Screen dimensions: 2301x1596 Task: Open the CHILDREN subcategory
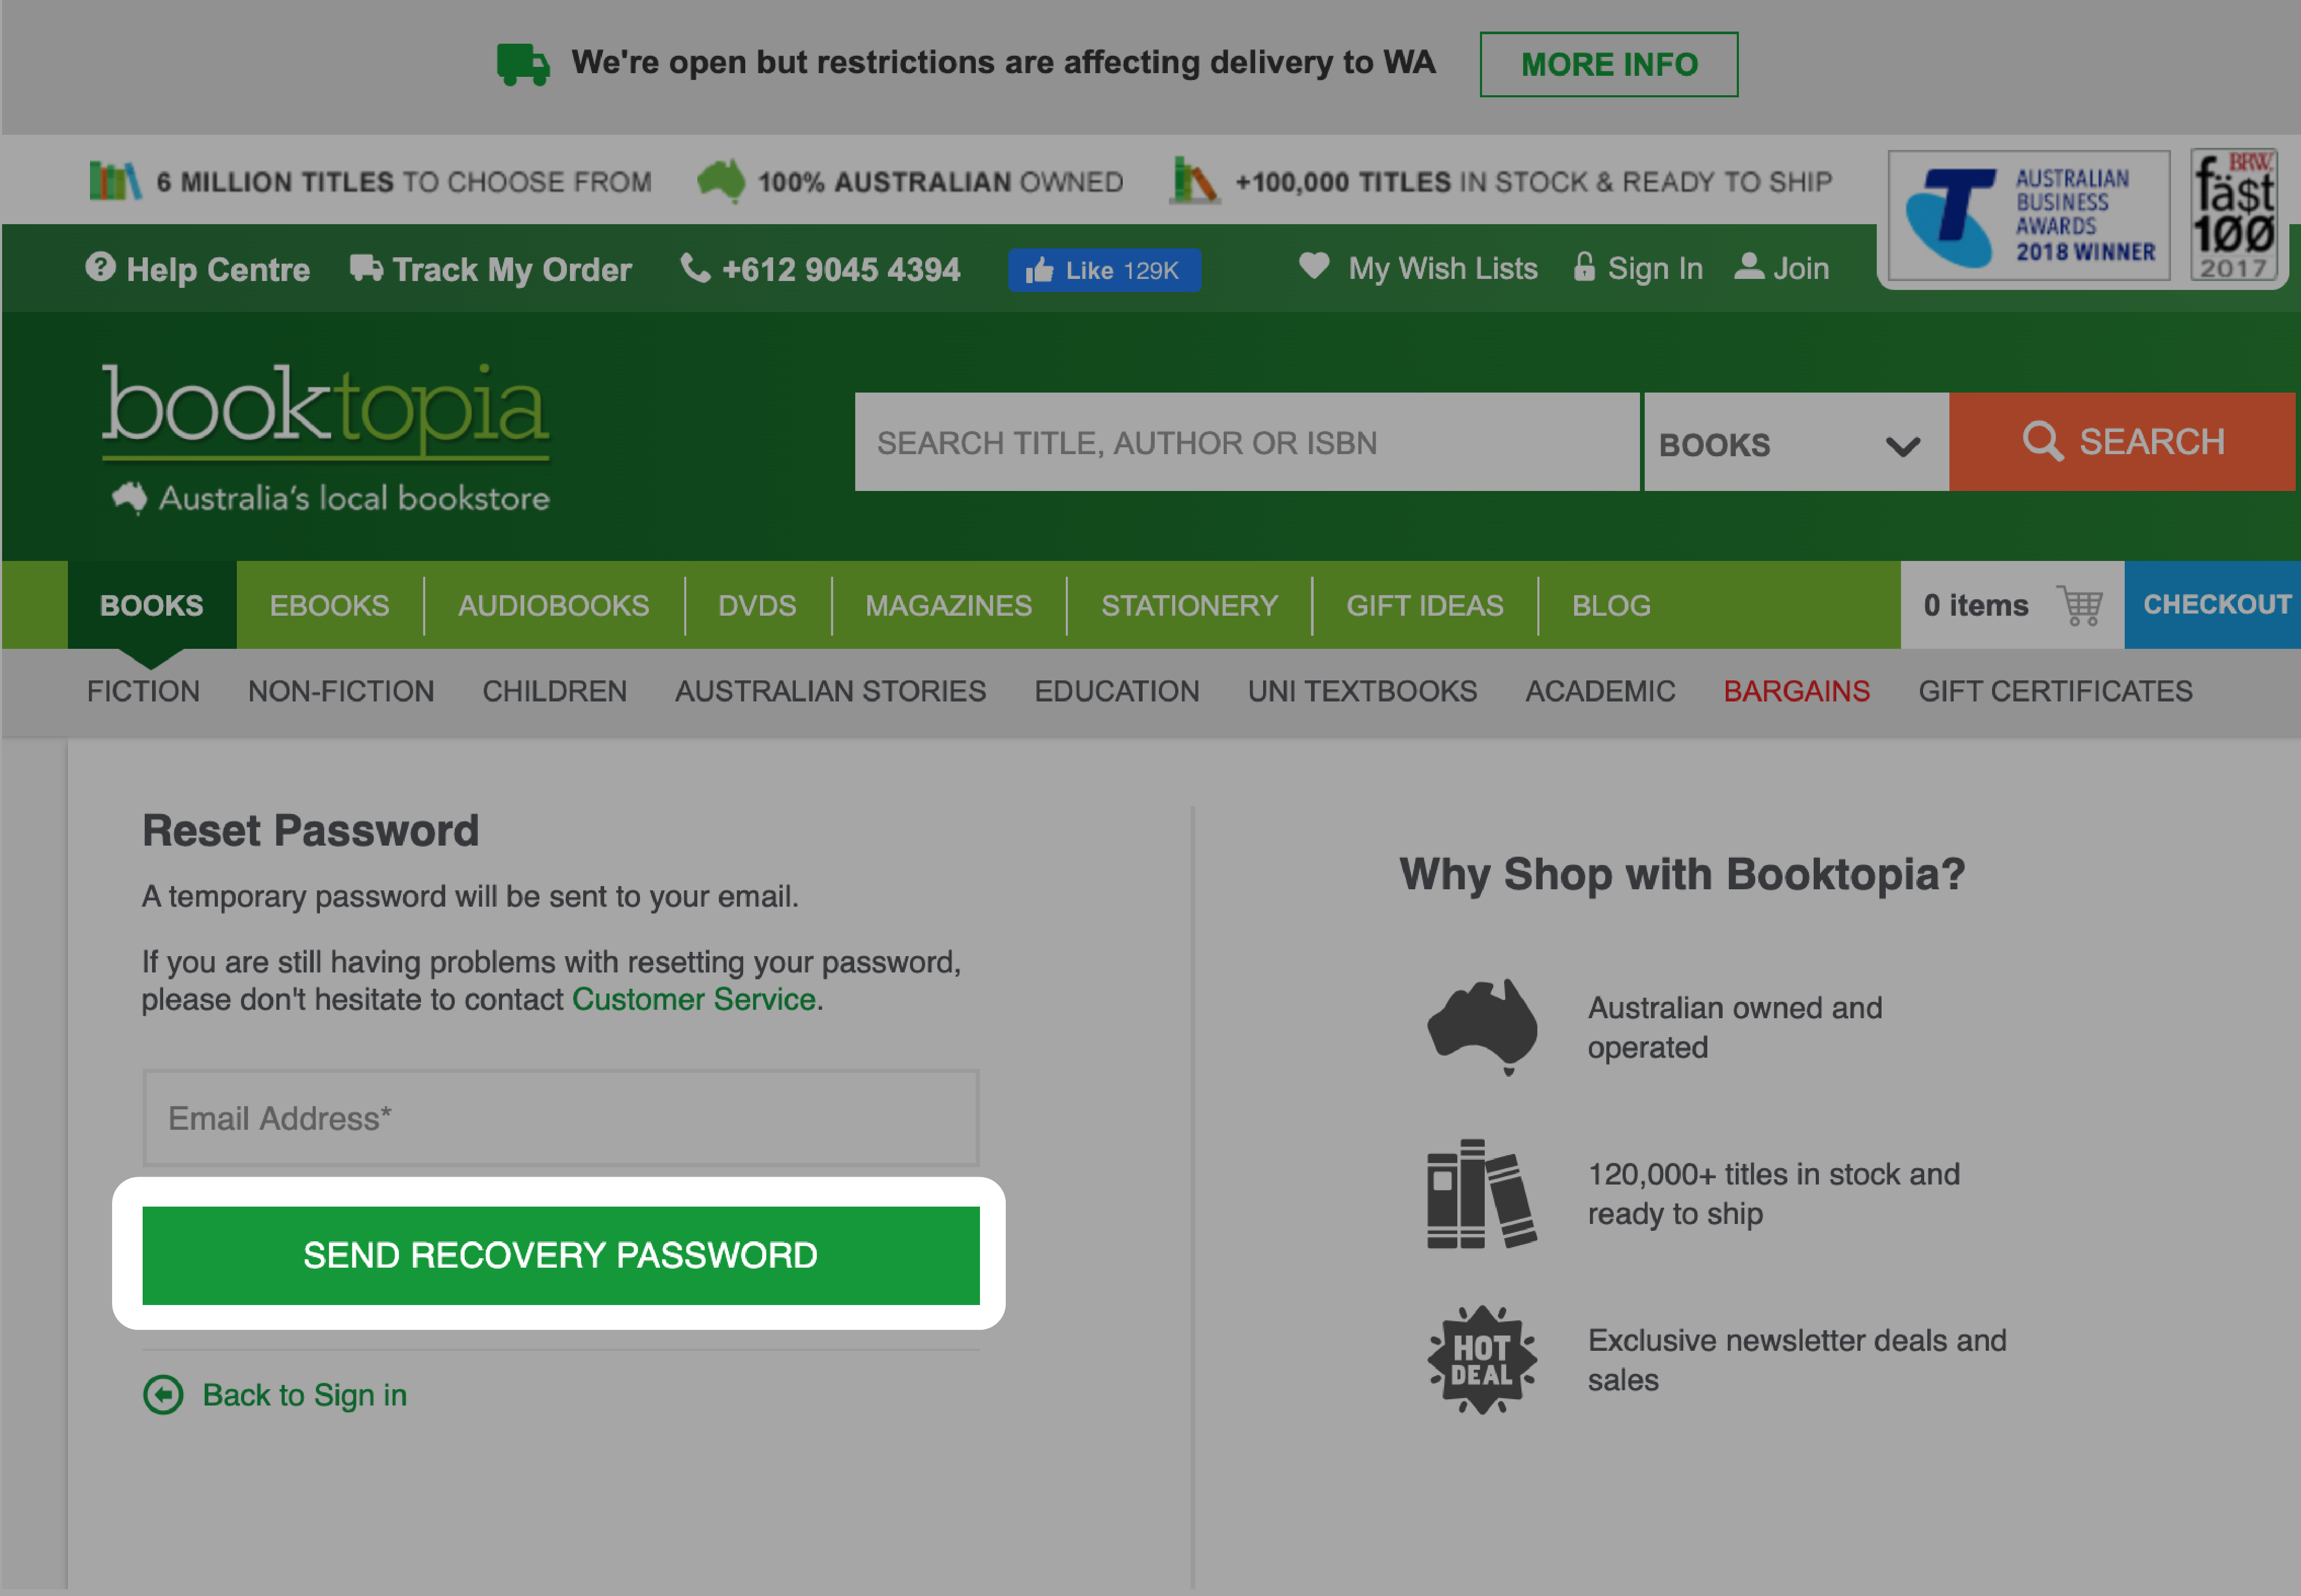(554, 691)
